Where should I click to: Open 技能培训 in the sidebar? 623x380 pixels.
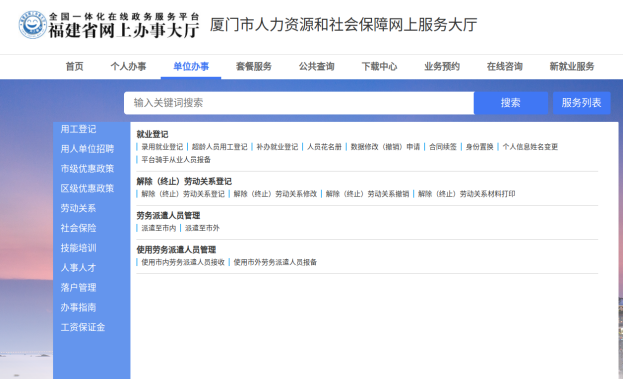[78, 248]
